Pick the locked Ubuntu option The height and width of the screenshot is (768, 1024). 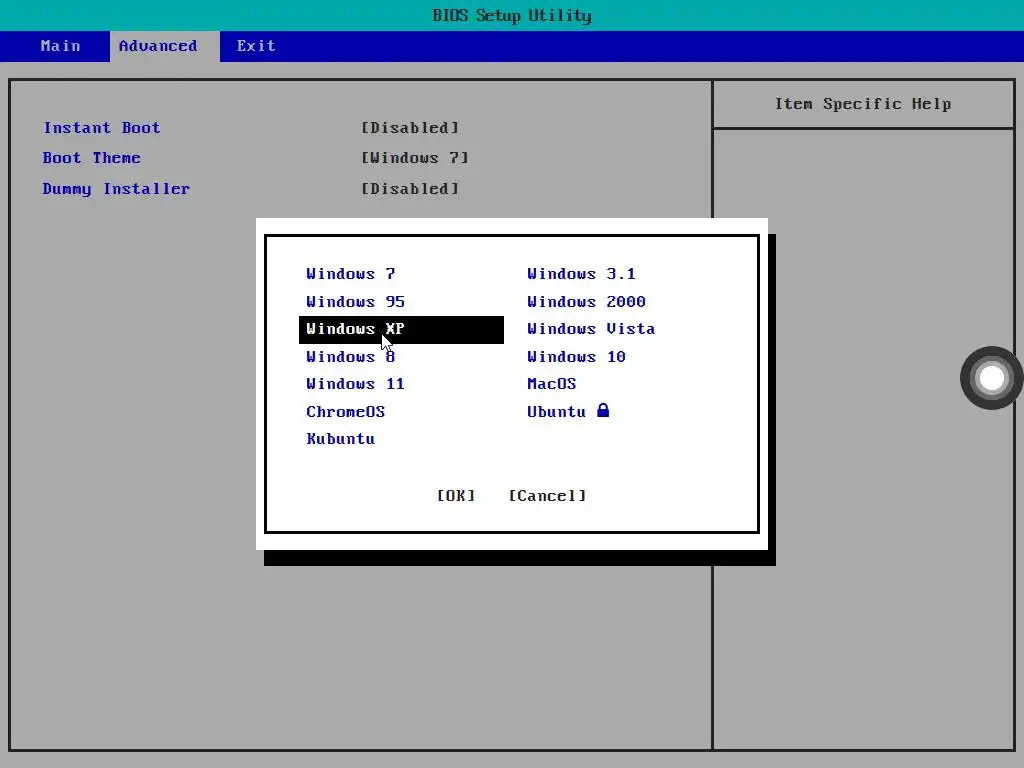568,411
